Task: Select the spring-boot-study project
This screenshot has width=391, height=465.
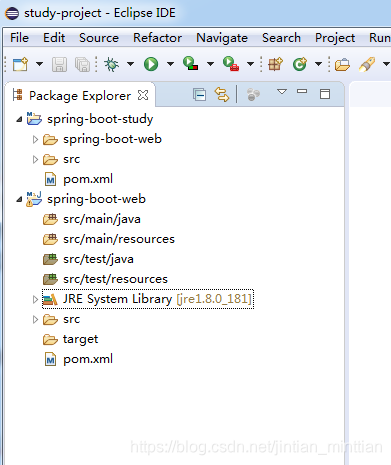Action: [x=100, y=119]
